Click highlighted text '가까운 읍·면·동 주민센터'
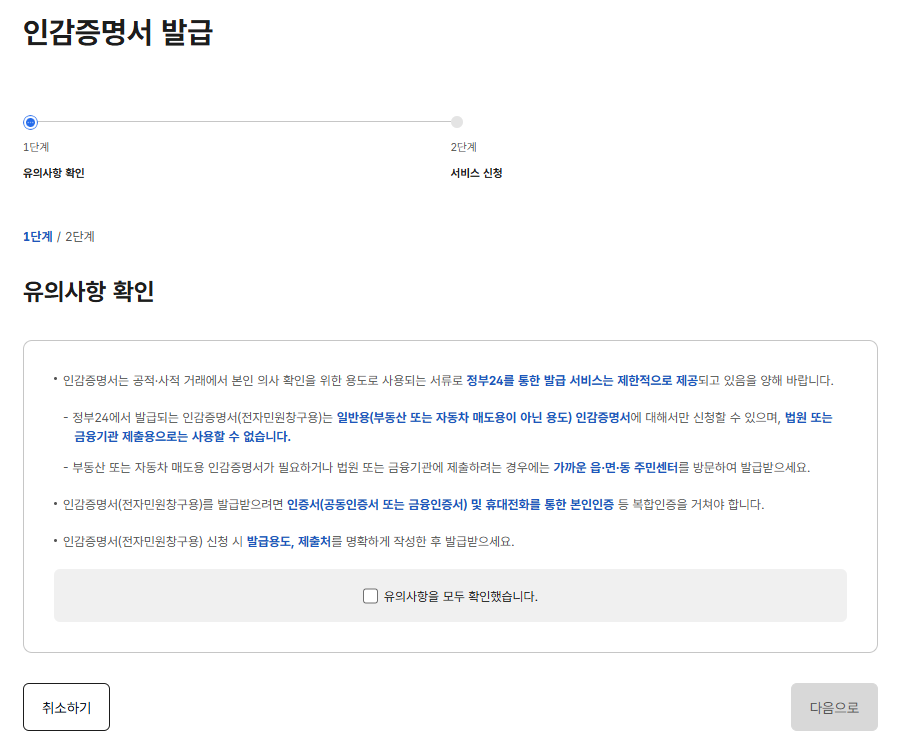 pos(616,468)
